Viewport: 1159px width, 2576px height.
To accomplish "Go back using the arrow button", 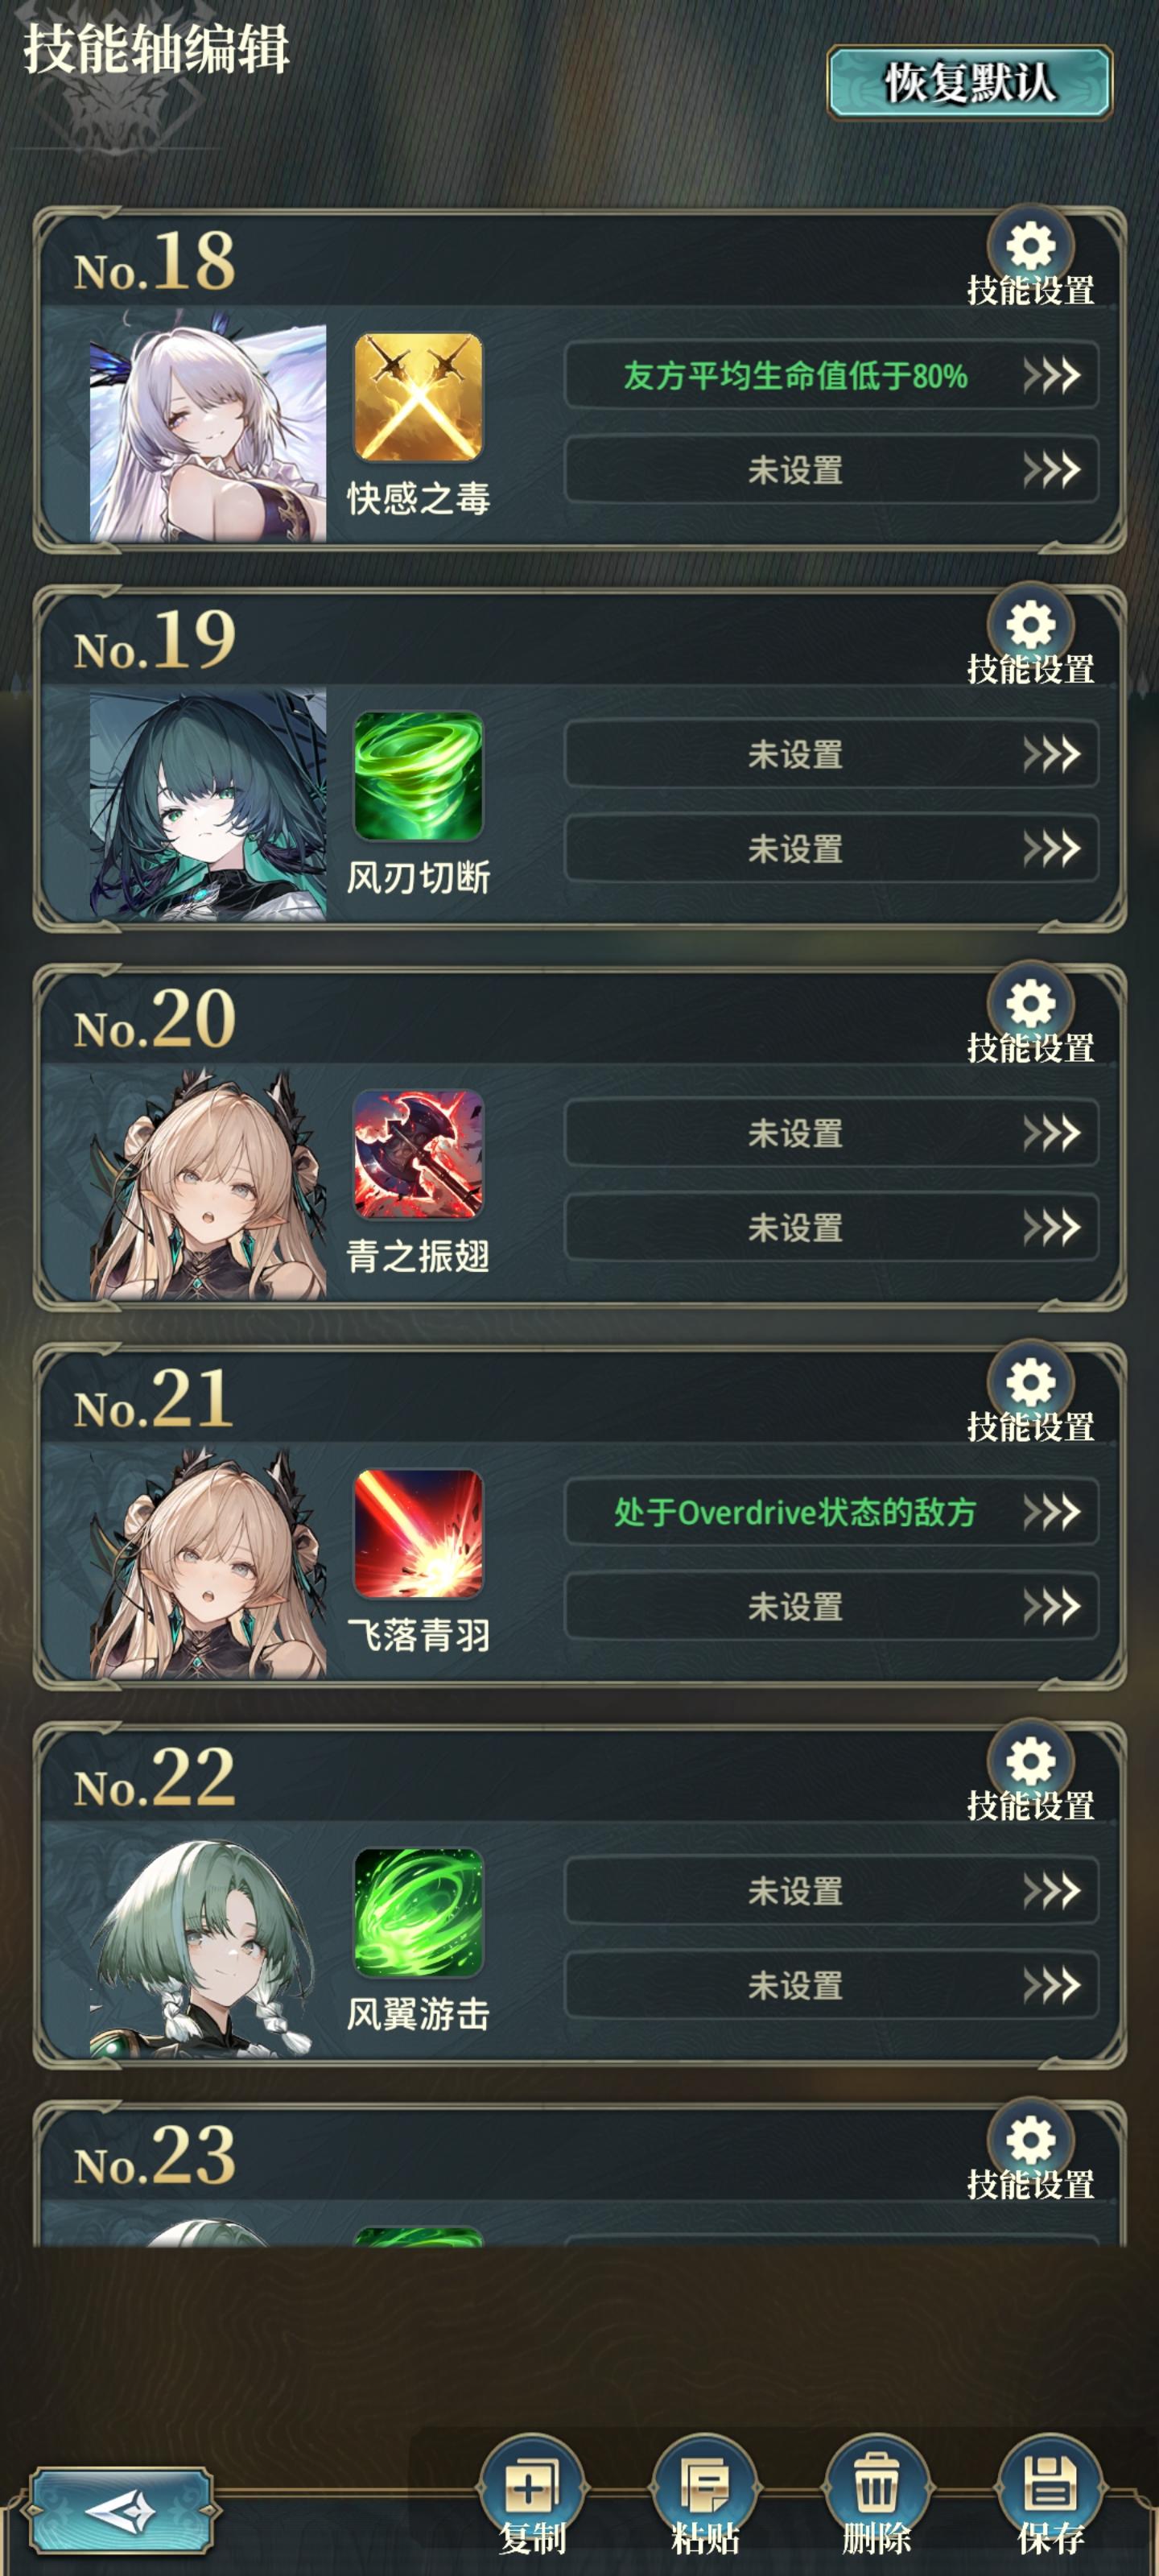I will pyautogui.click(x=120, y=2510).
